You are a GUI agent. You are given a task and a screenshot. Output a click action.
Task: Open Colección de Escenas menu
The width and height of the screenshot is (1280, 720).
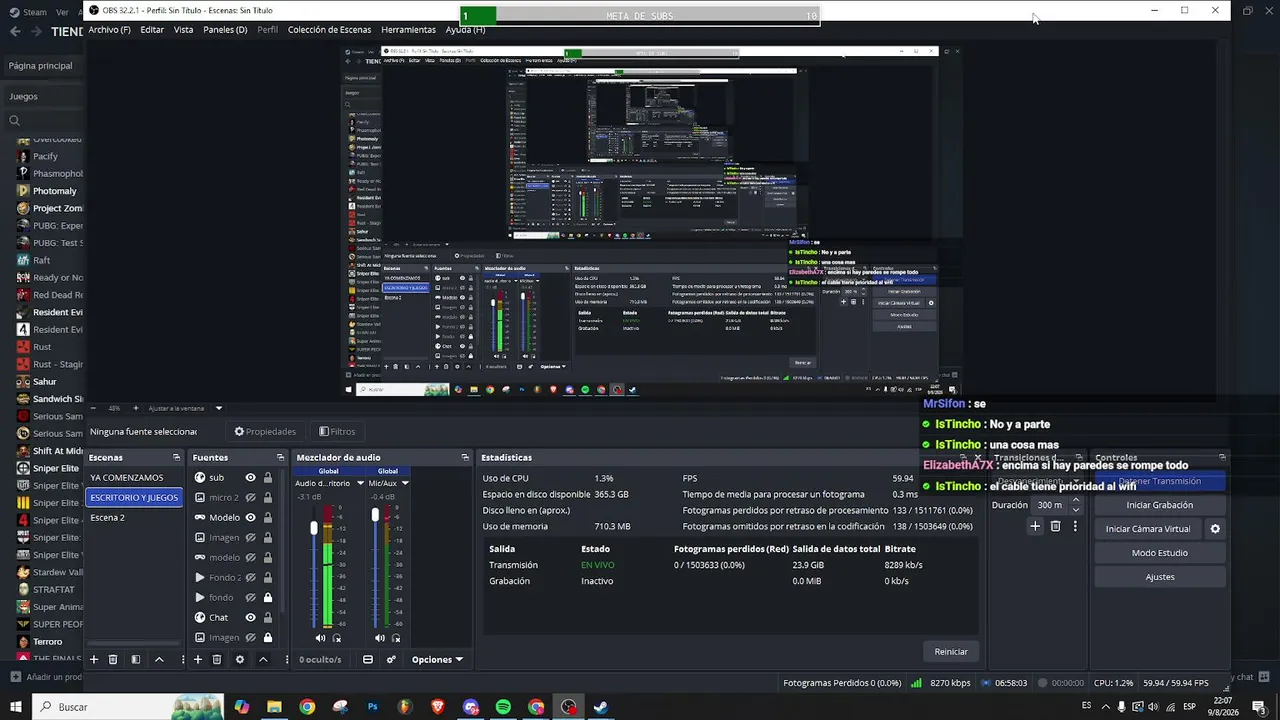[x=329, y=30]
